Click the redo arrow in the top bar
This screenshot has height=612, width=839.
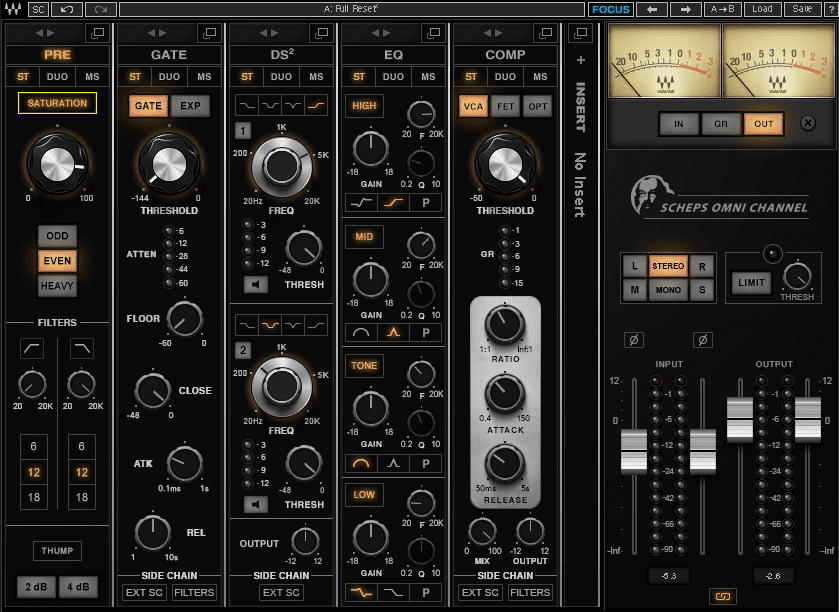click(x=100, y=9)
